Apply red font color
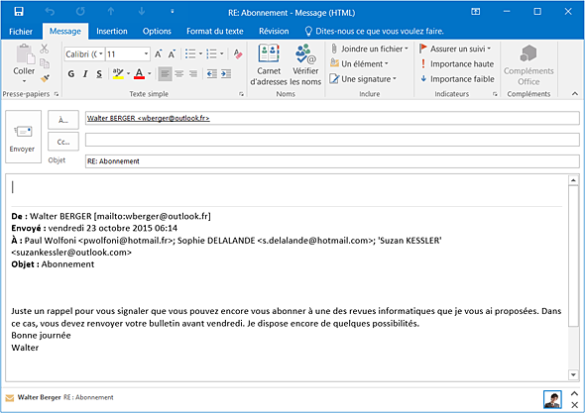Image resolution: width=585 pixels, height=413 pixels. point(139,73)
